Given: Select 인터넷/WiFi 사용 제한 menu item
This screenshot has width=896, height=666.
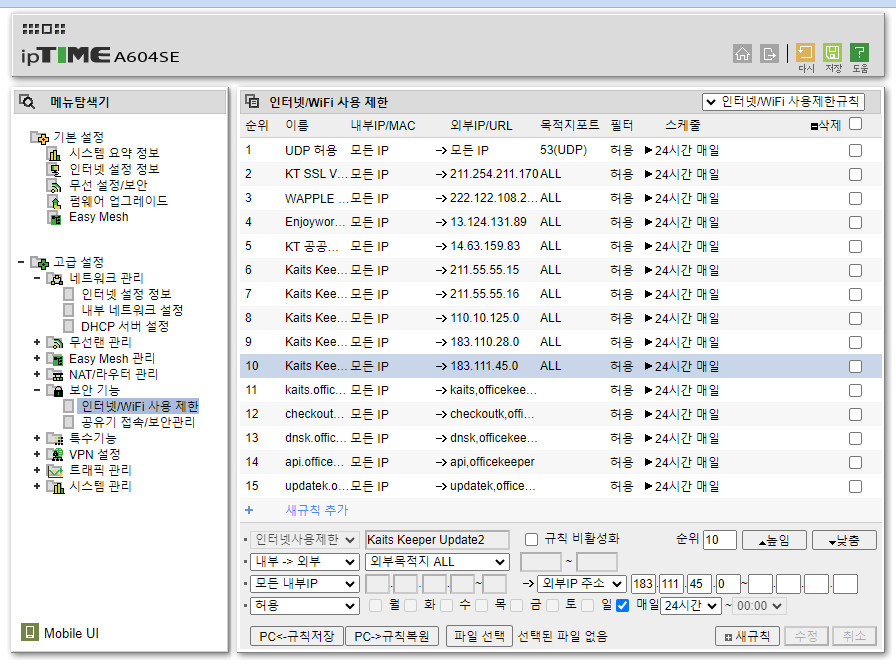Looking at the screenshot, I should point(139,406).
